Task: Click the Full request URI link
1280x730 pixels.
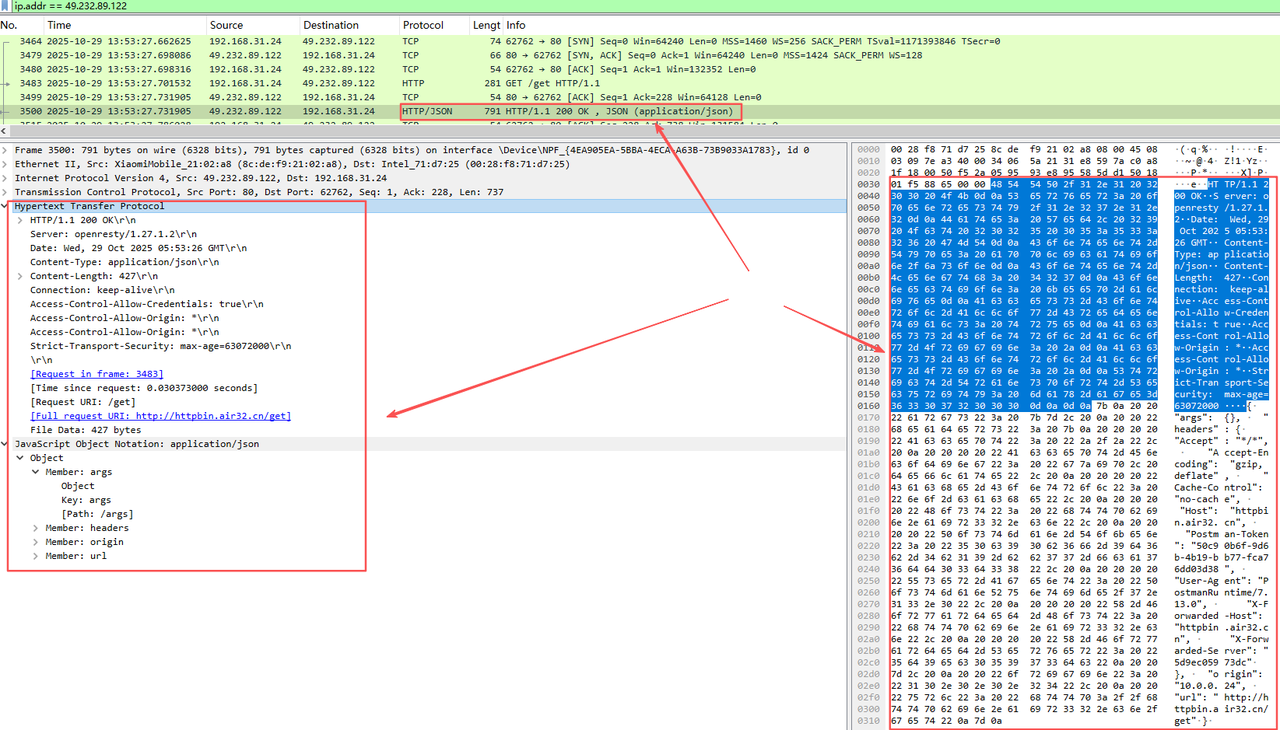Action: click(161, 416)
